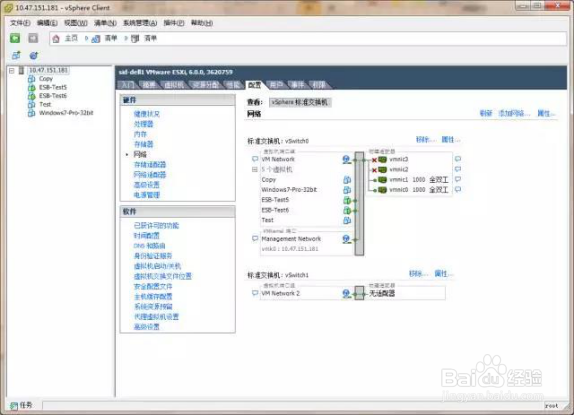Click the VM Network port group globe icon
575x416 pixels.
[x=346, y=159]
